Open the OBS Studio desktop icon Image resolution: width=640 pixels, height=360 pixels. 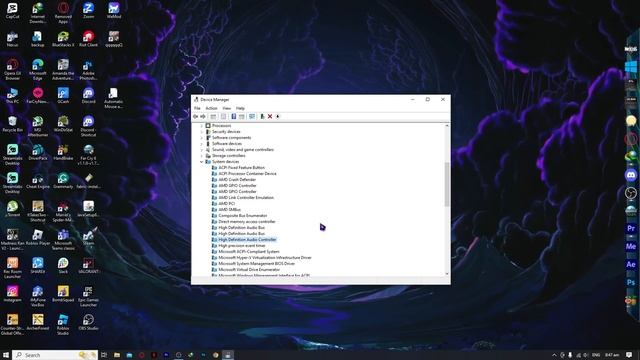coord(88,322)
